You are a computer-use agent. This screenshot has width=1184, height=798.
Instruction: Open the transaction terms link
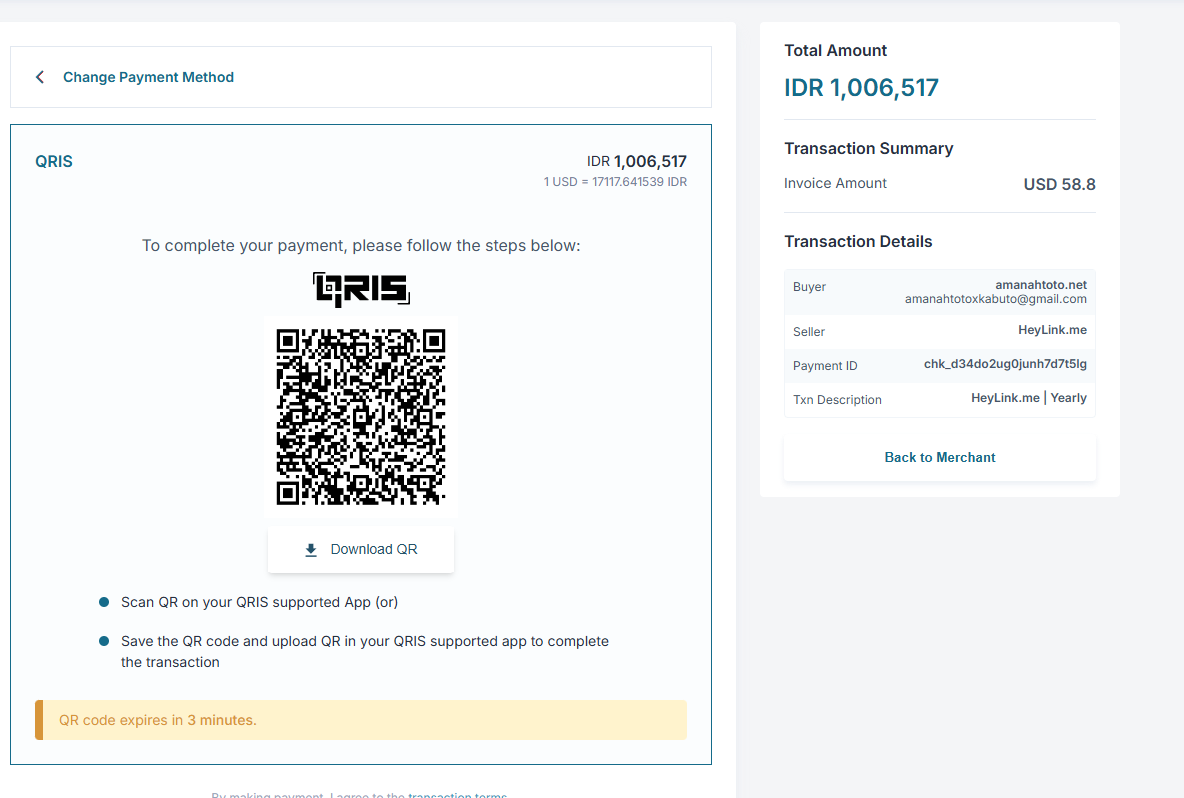457,795
